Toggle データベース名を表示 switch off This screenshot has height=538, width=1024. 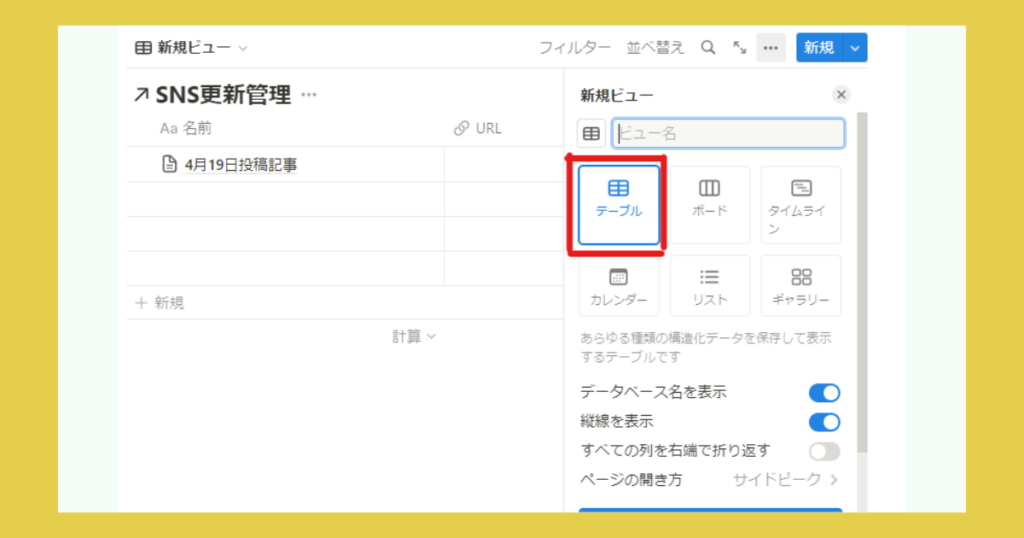(x=824, y=393)
